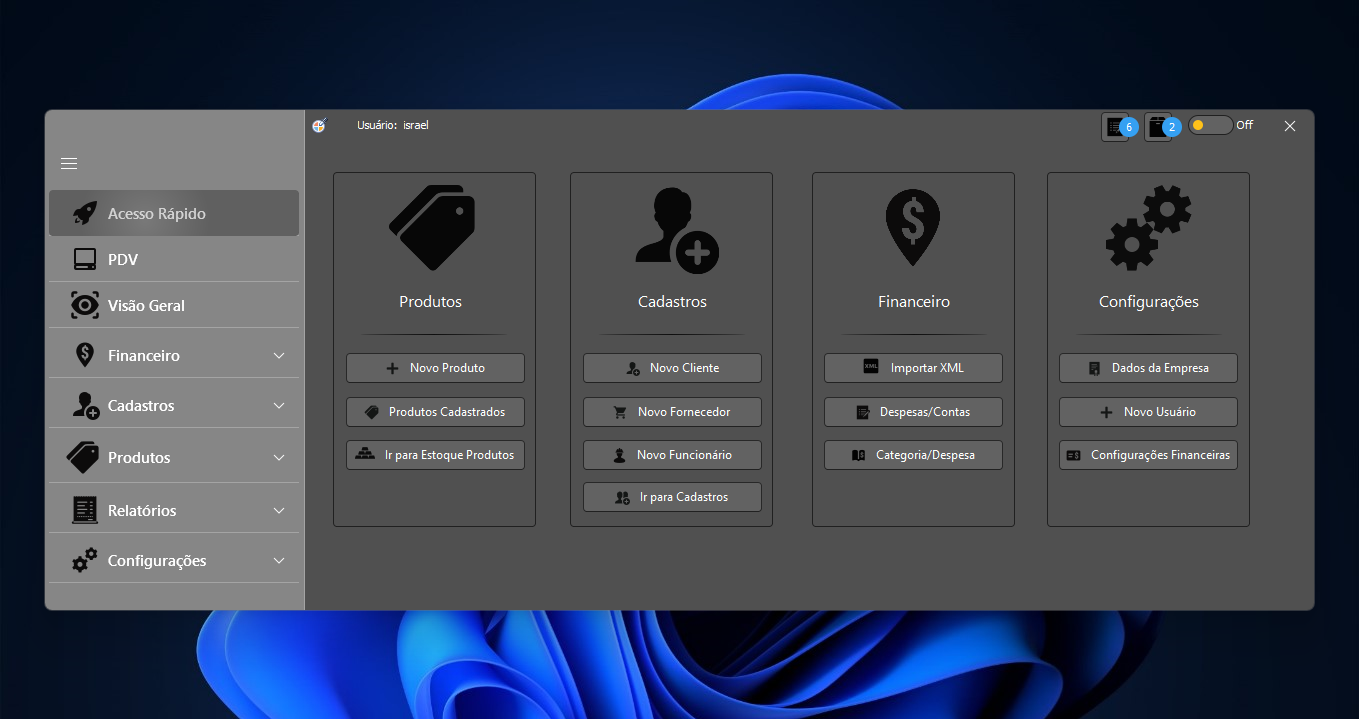Click the Usuário: israel label

393,125
